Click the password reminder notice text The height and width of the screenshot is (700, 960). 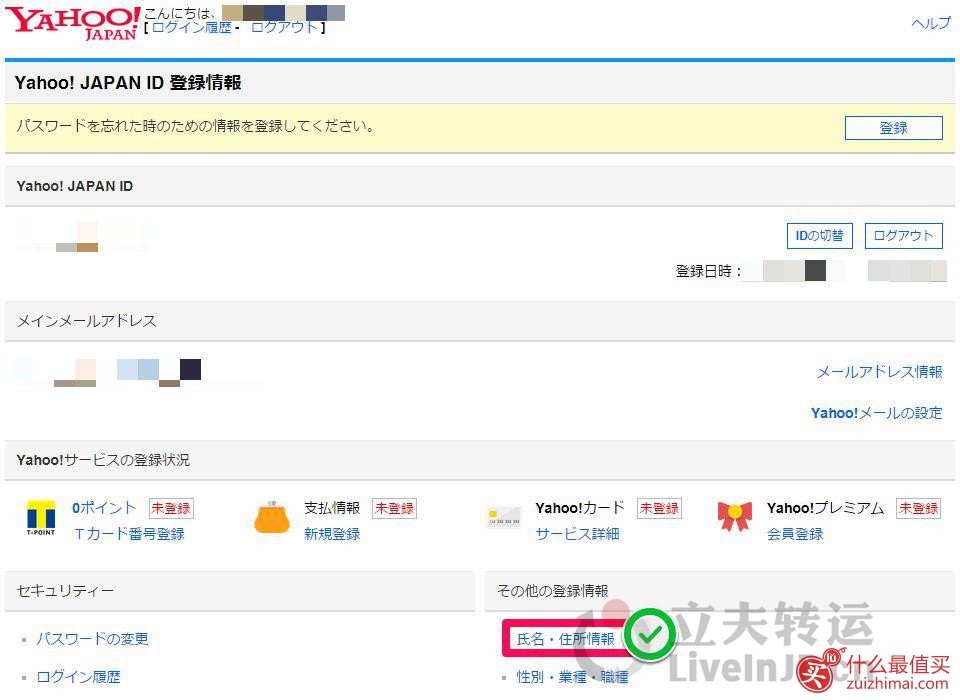[195, 126]
